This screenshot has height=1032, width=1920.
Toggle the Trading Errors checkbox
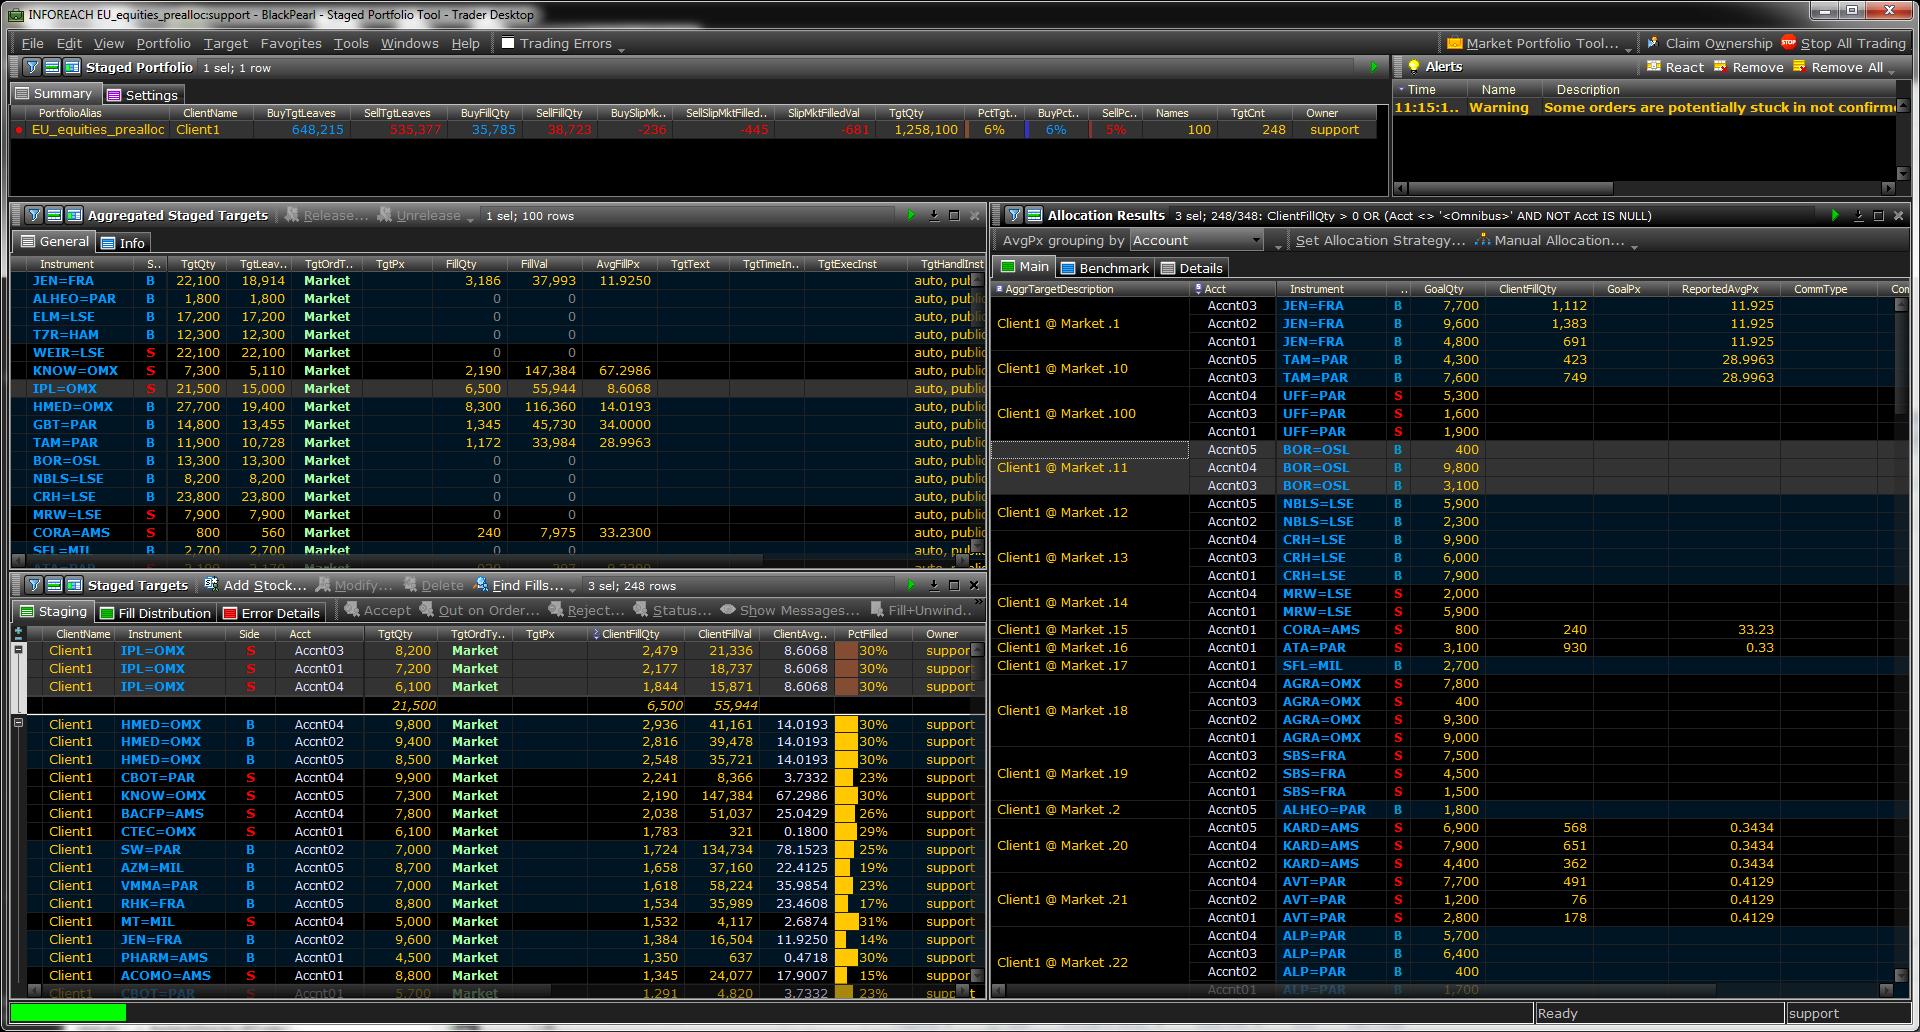pos(508,43)
